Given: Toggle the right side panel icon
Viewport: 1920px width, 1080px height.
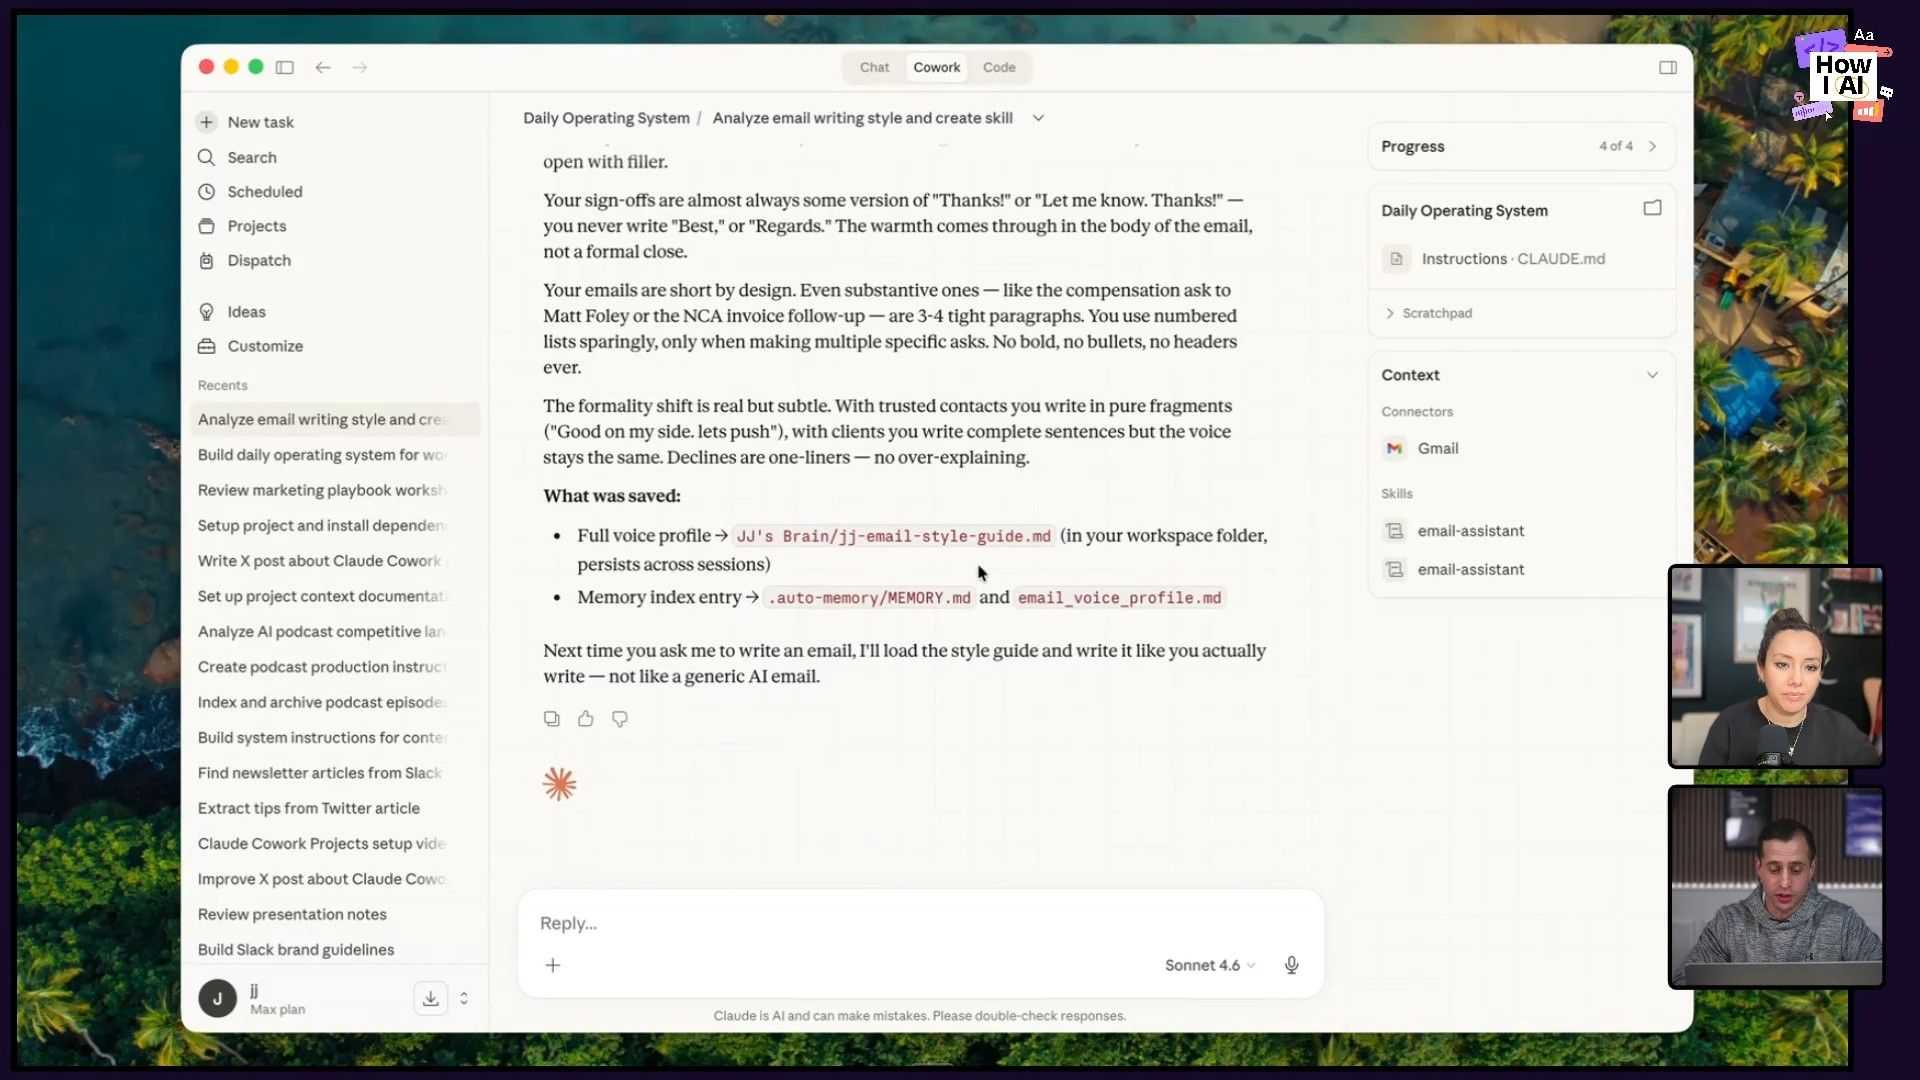Looking at the screenshot, I should point(1667,67).
